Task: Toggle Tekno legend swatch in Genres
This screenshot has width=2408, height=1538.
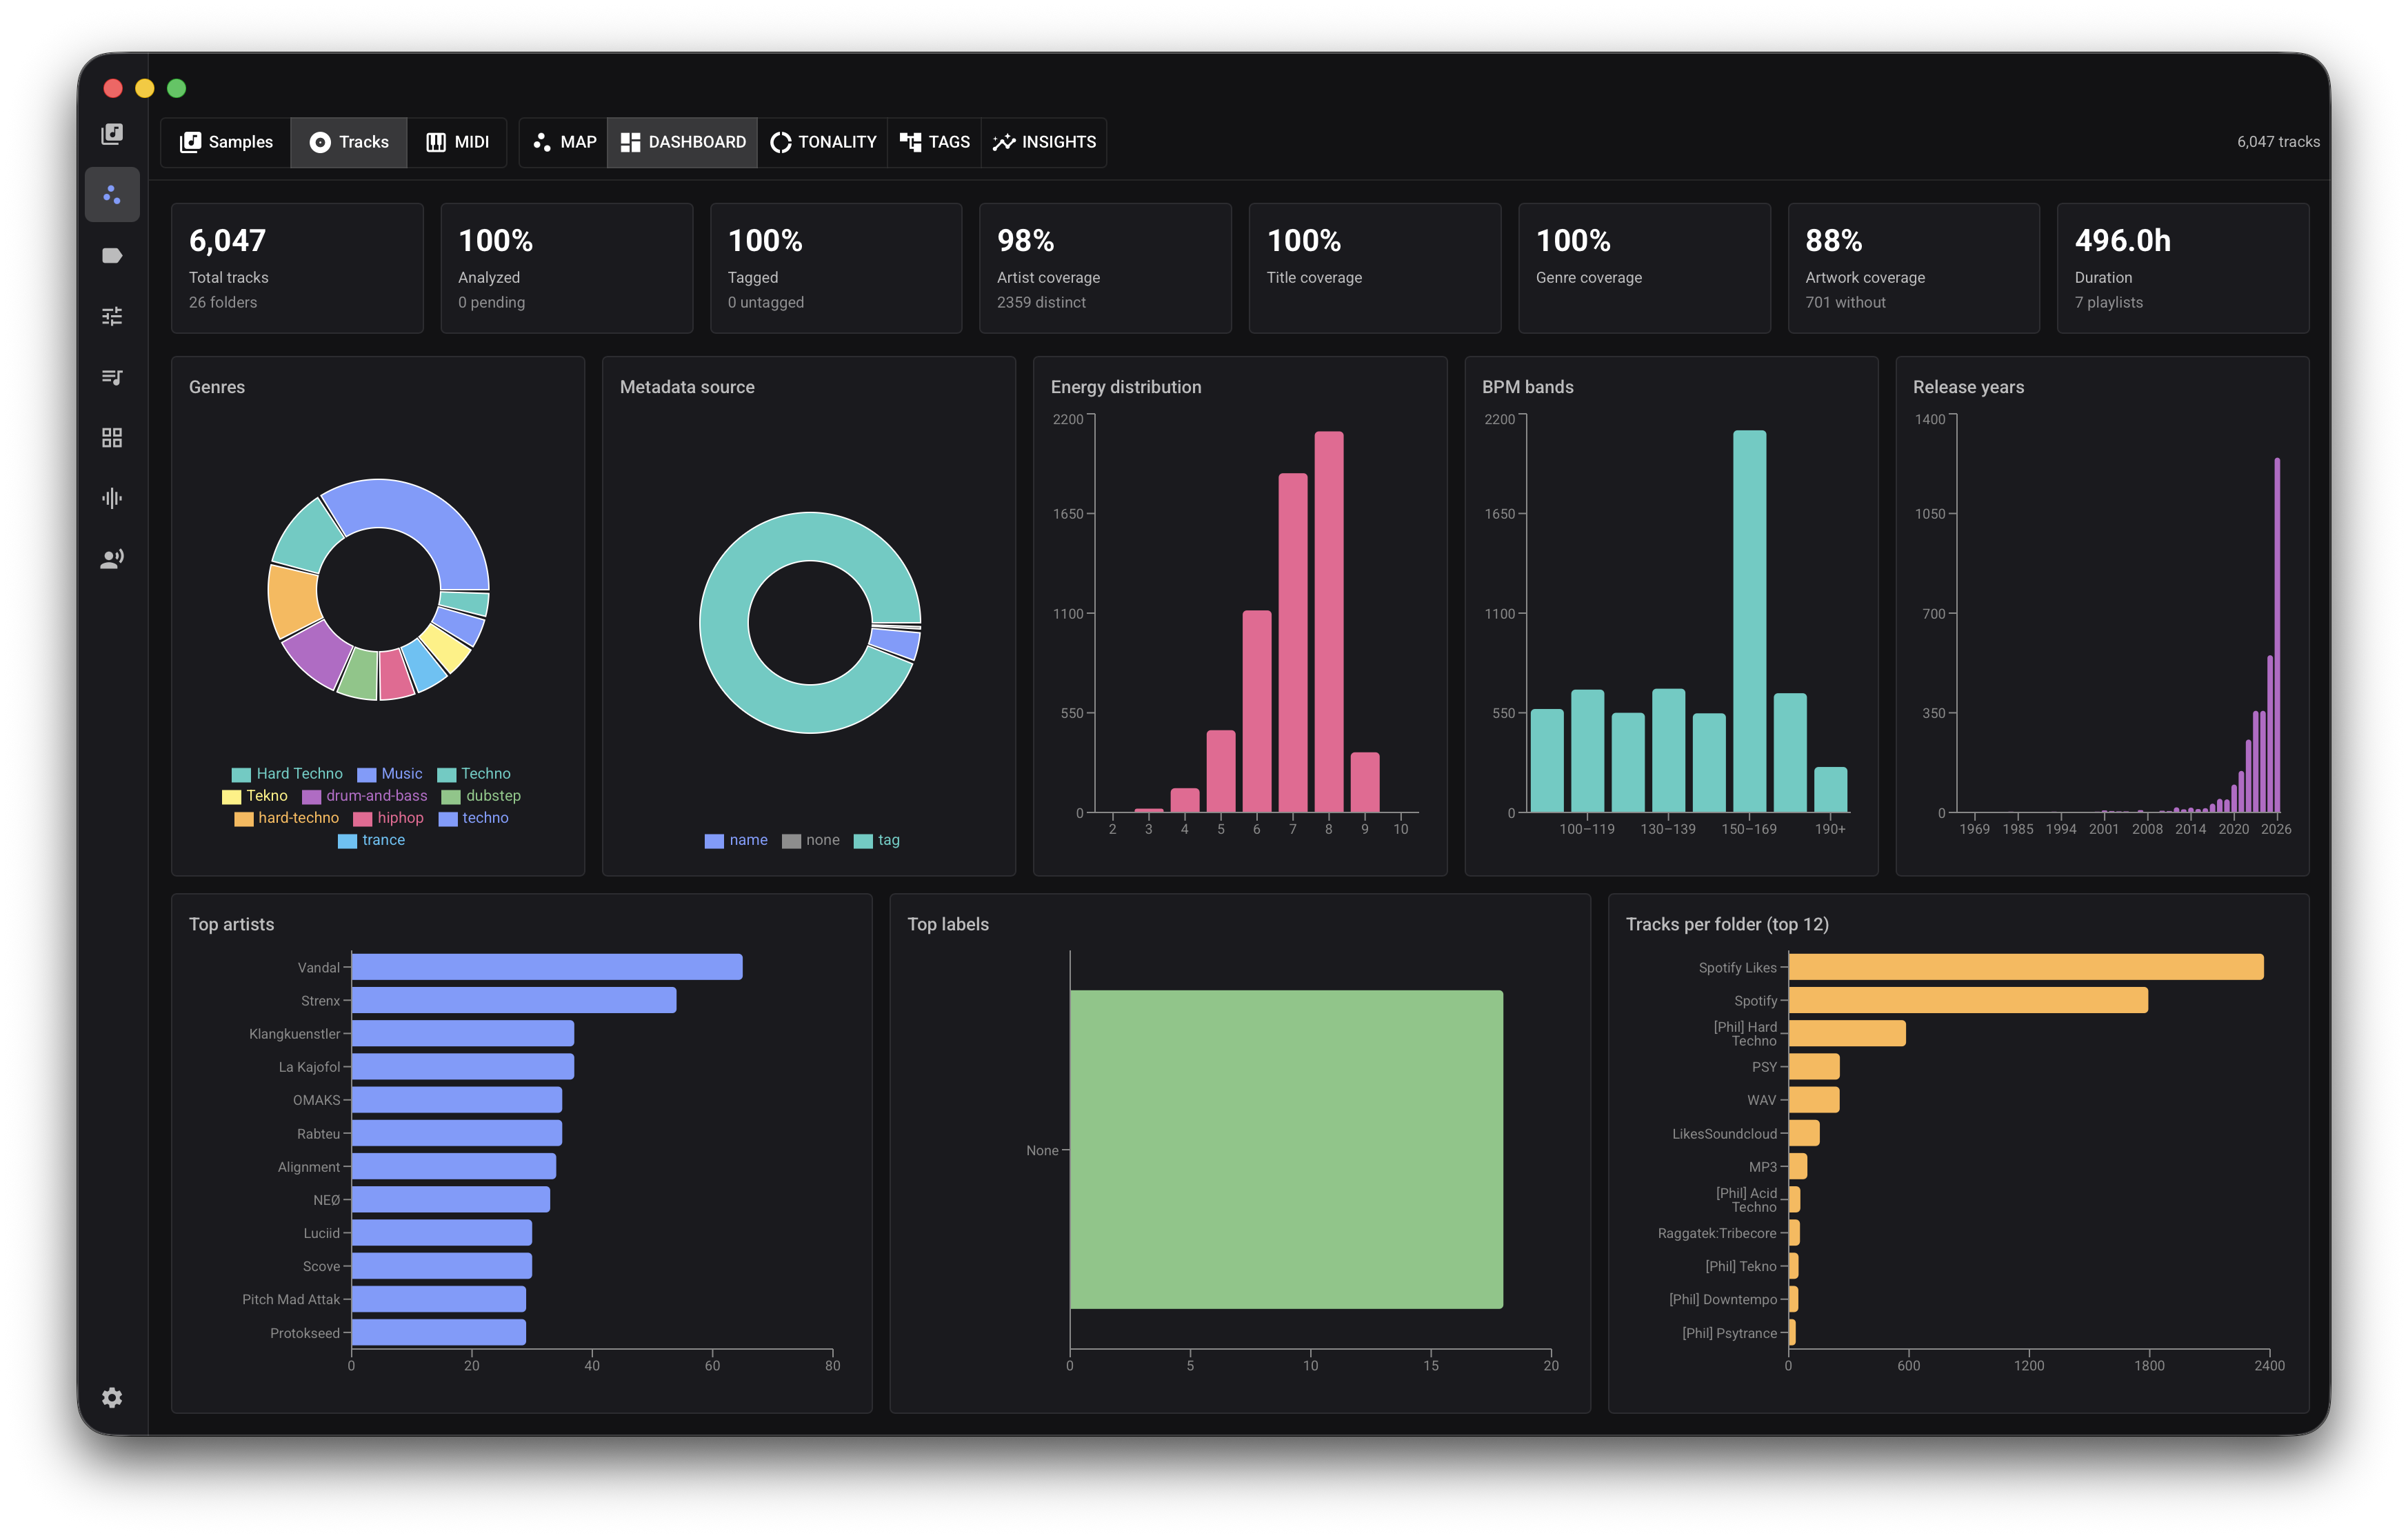Action: coord(231,797)
